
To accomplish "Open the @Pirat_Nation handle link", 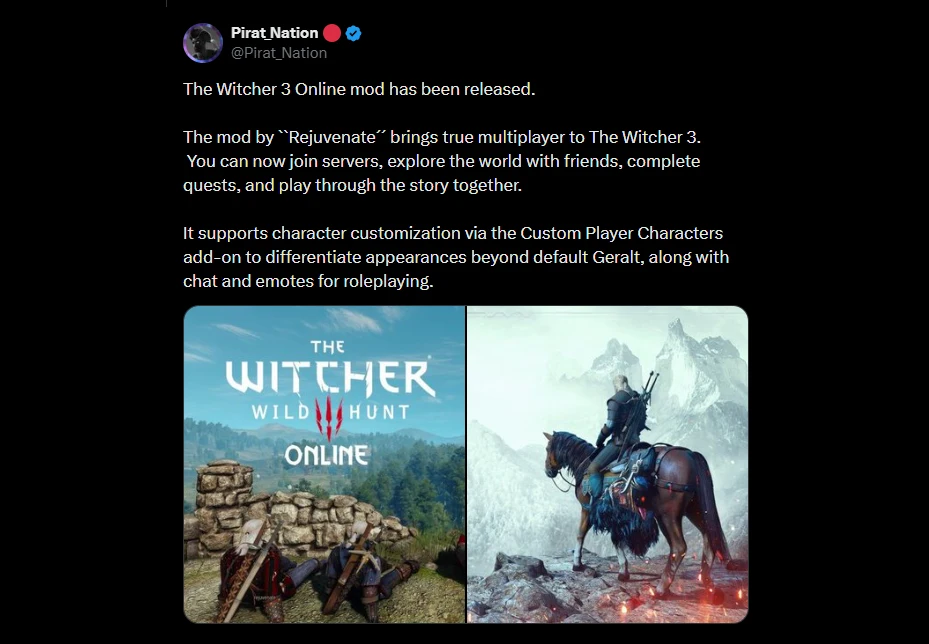I will coord(279,53).
